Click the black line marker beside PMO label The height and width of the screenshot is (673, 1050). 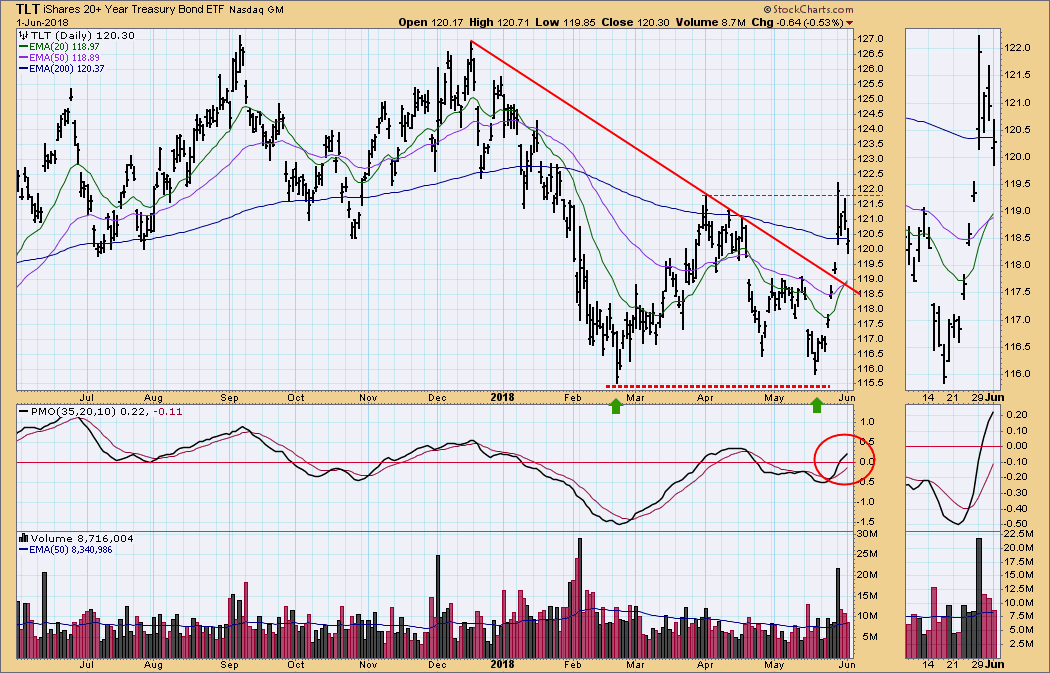click(23, 411)
